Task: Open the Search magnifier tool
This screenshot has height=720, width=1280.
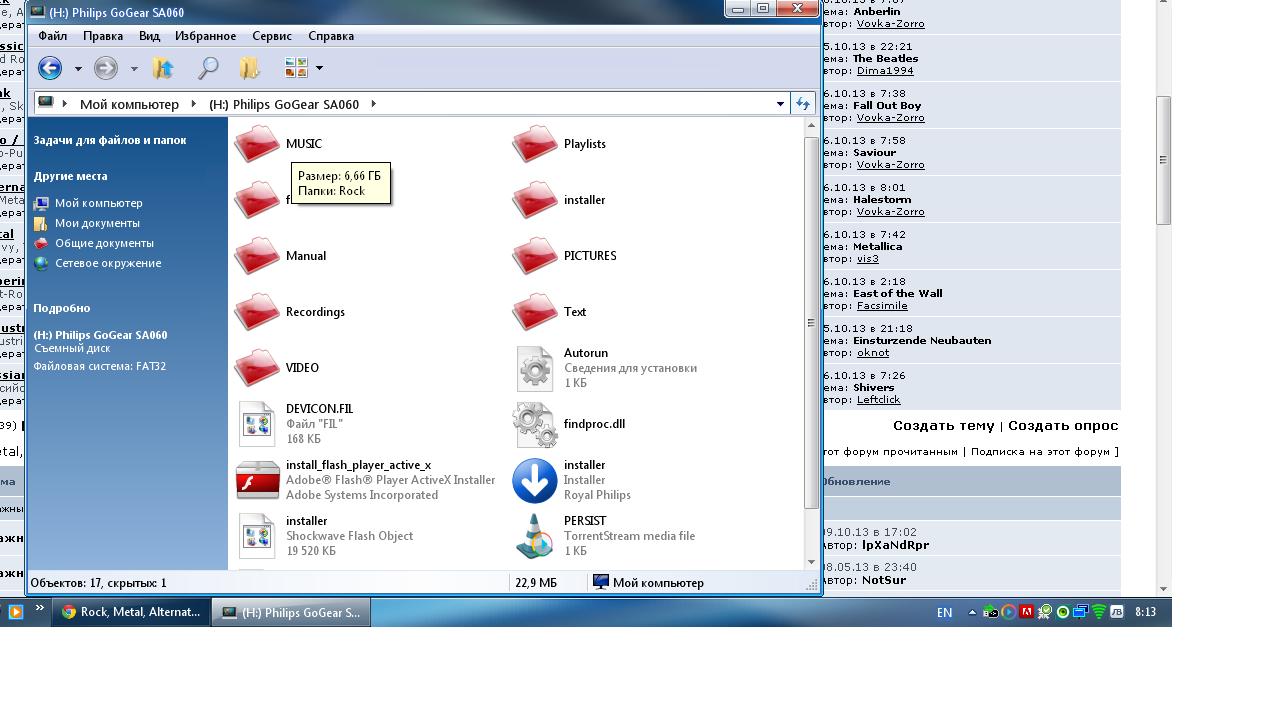Action: coord(208,68)
